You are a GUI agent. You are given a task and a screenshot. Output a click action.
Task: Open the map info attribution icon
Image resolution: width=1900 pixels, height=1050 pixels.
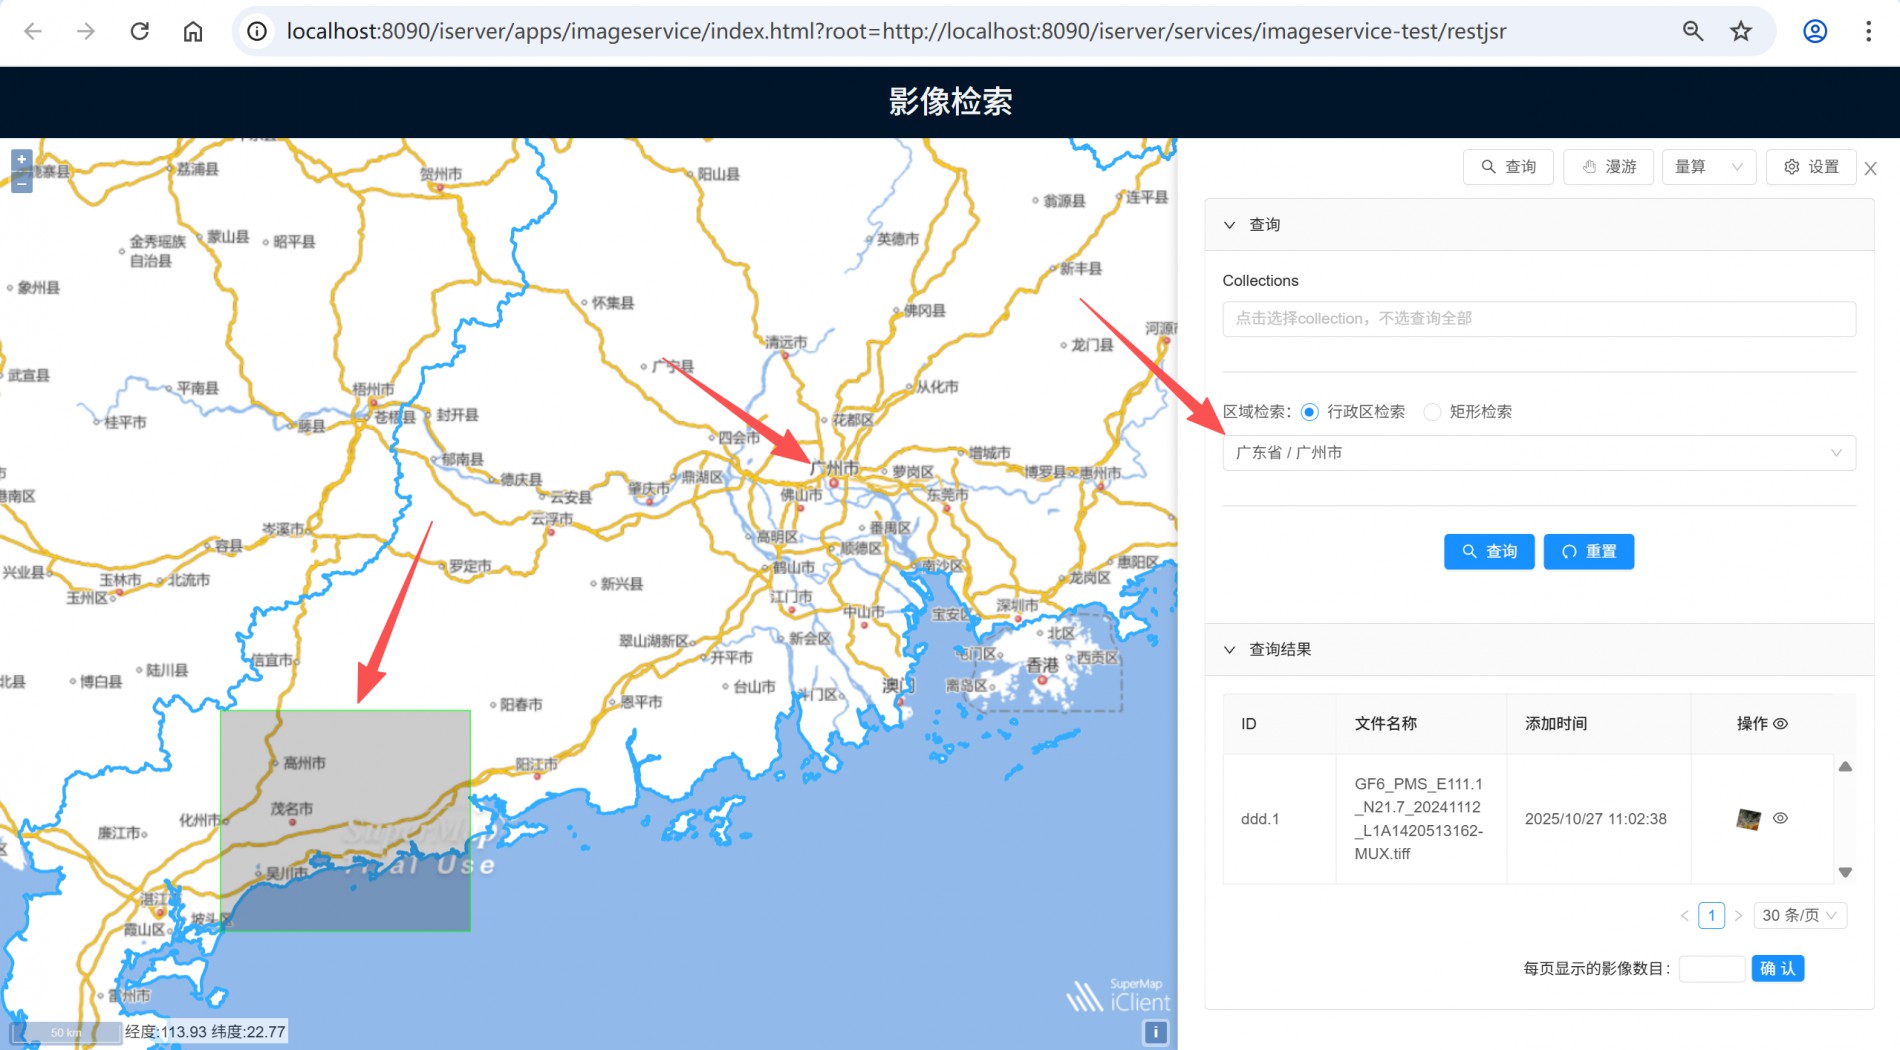coord(1155,1032)
